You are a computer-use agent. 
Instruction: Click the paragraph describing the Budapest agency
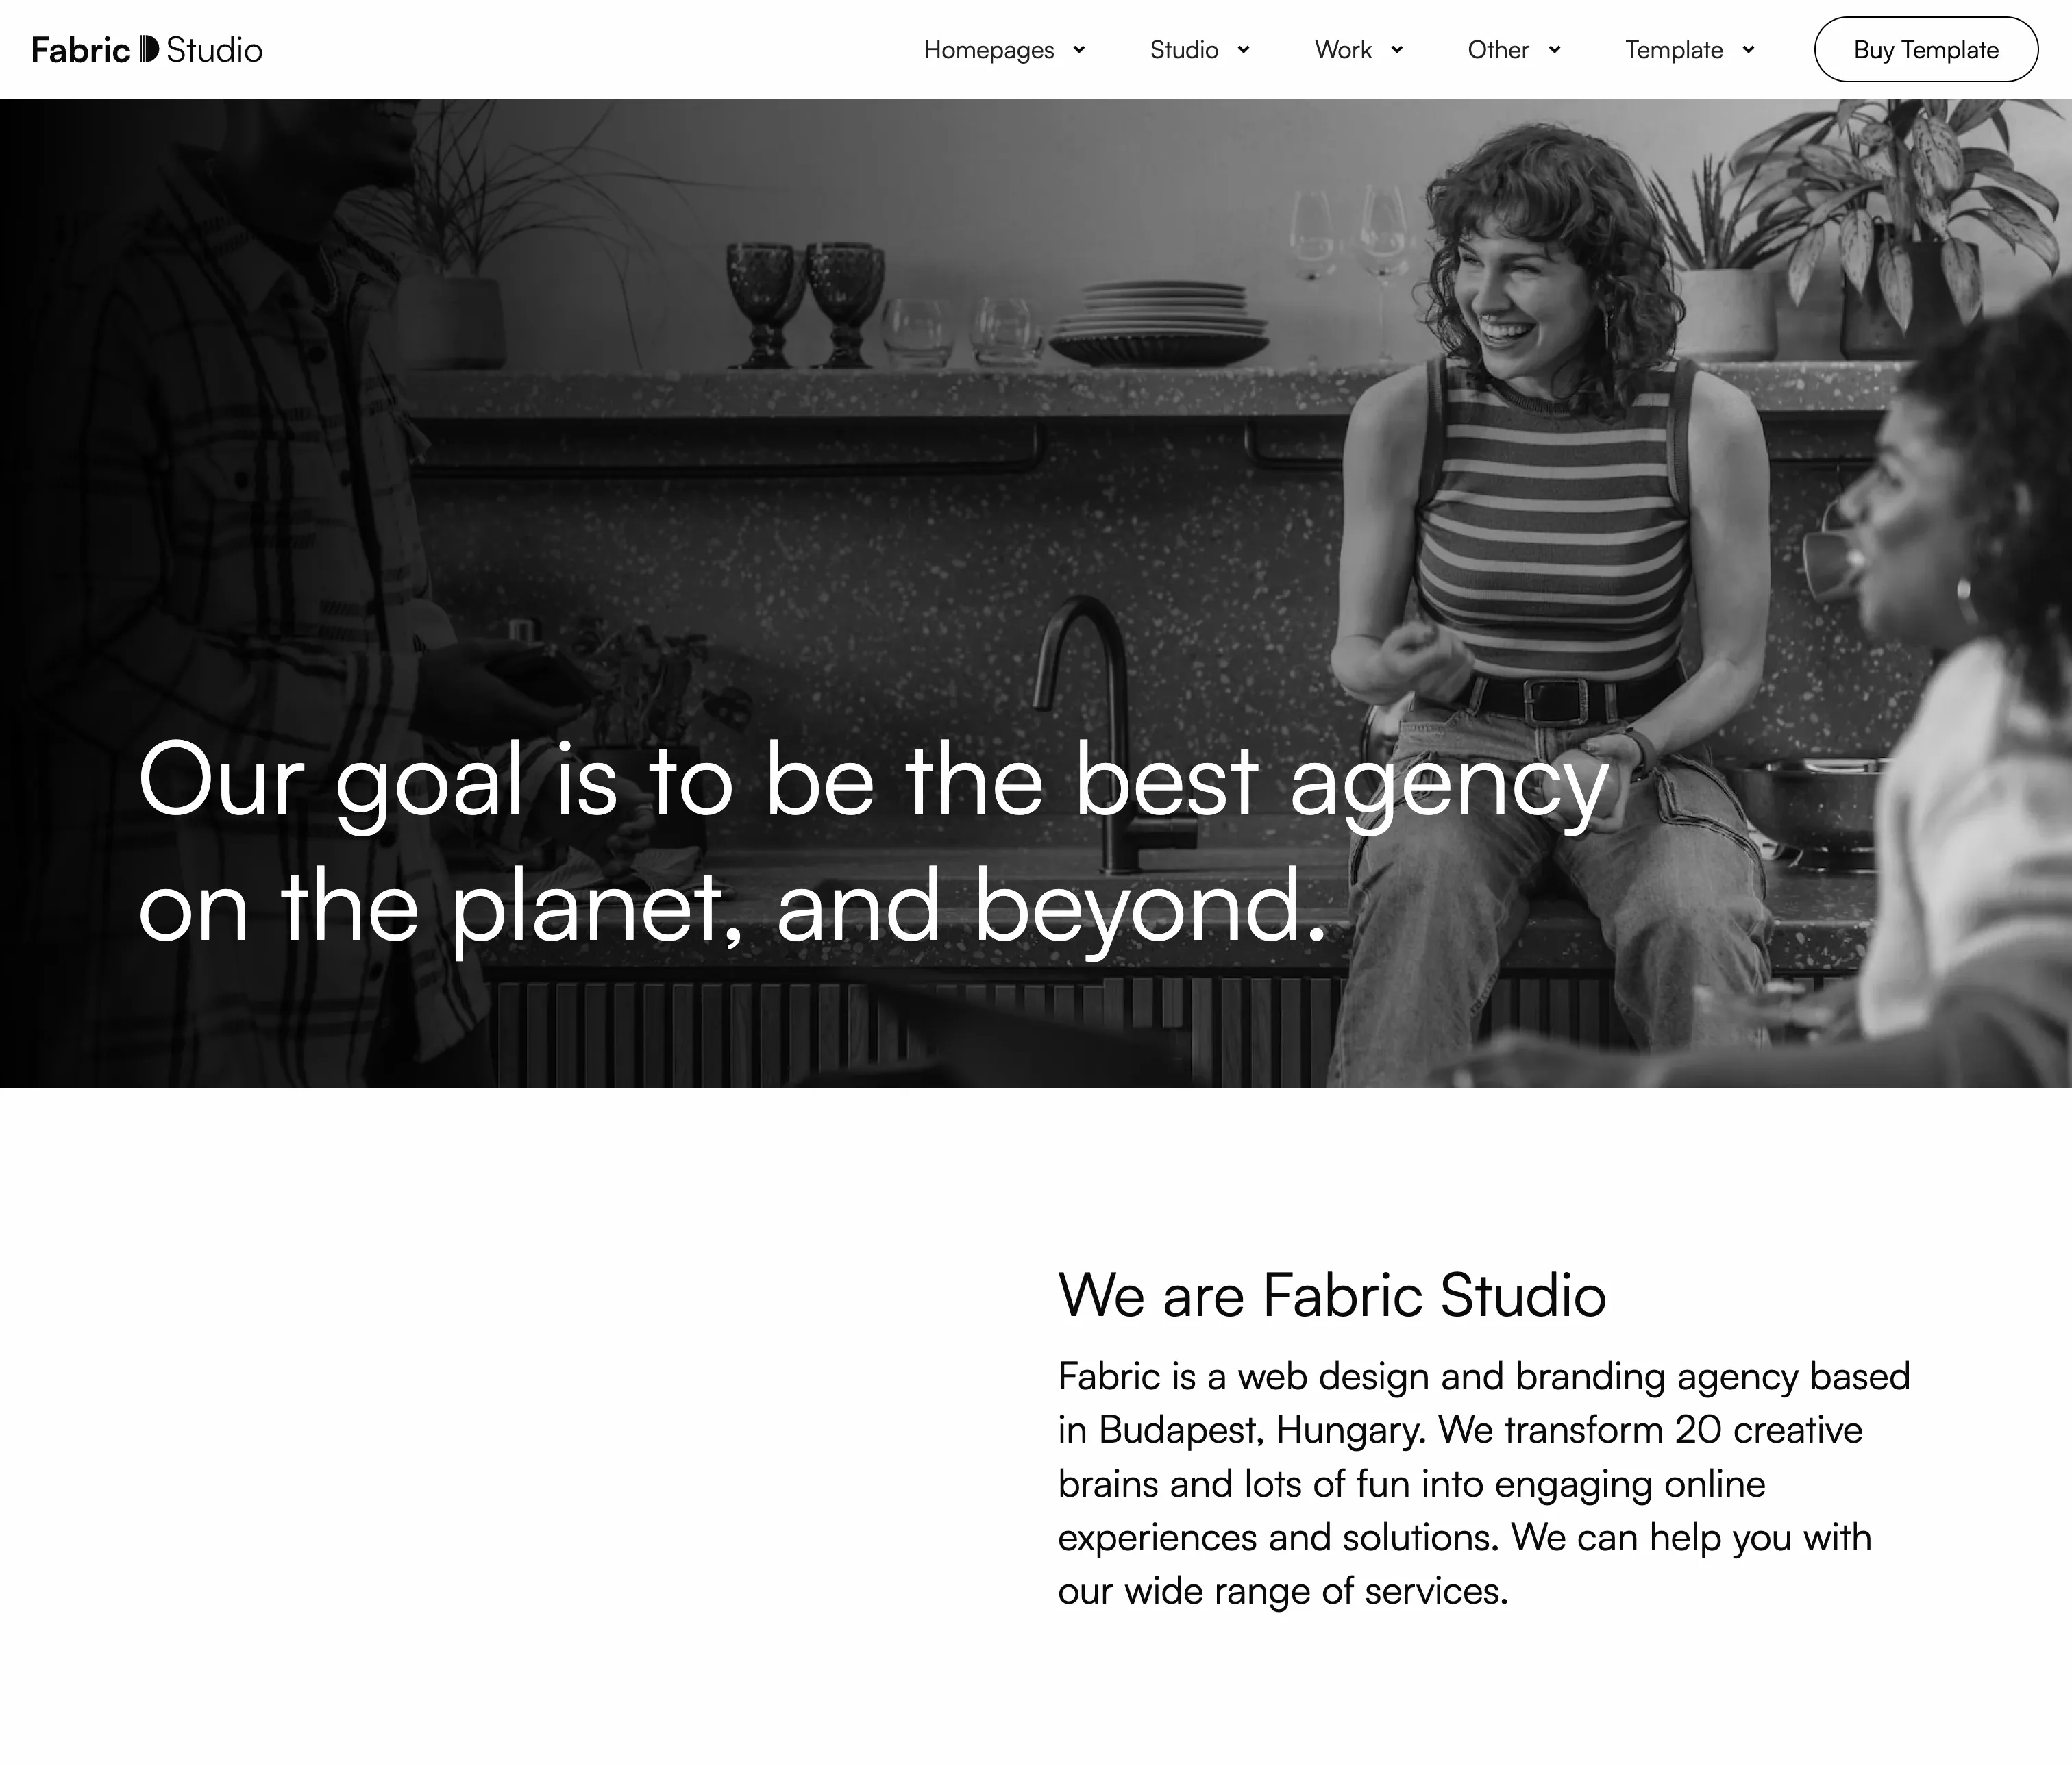pyautogui.click(x=1484, y=1483)
